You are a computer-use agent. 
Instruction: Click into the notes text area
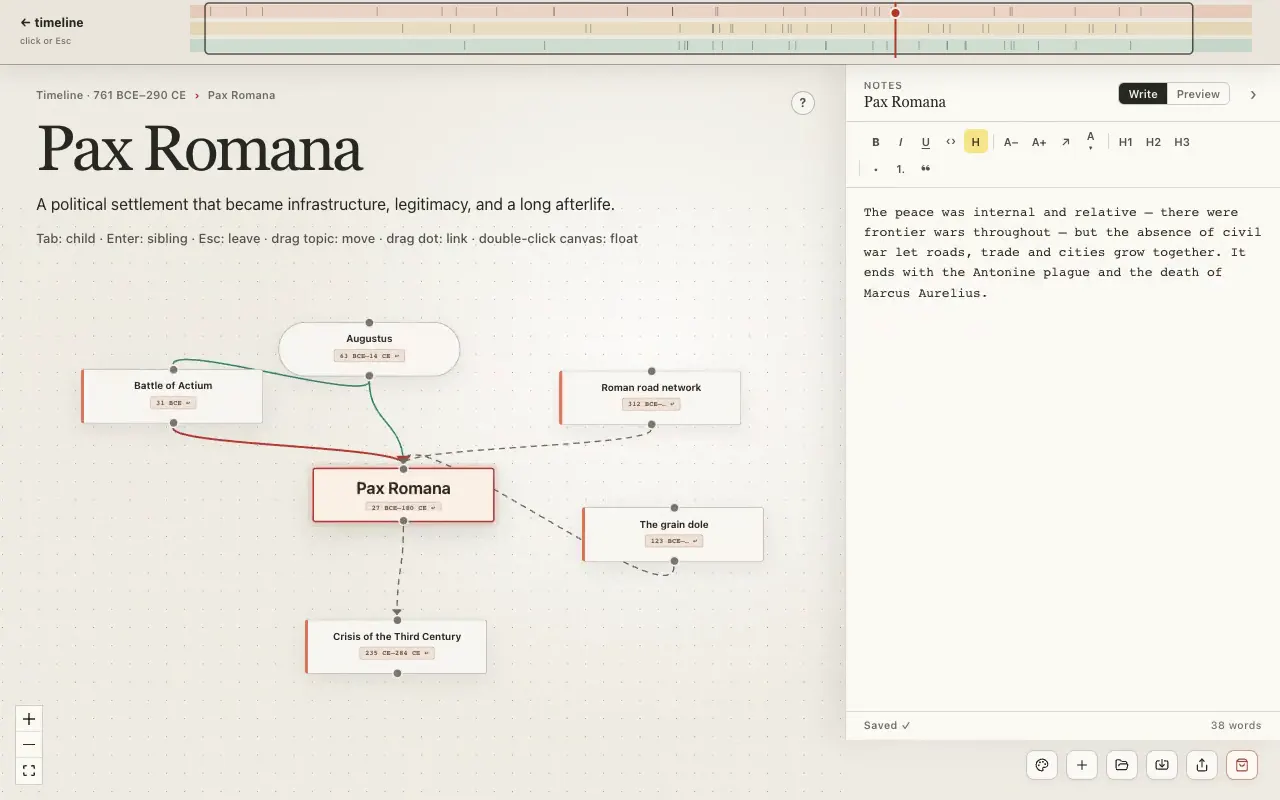tap(1063, 450)
